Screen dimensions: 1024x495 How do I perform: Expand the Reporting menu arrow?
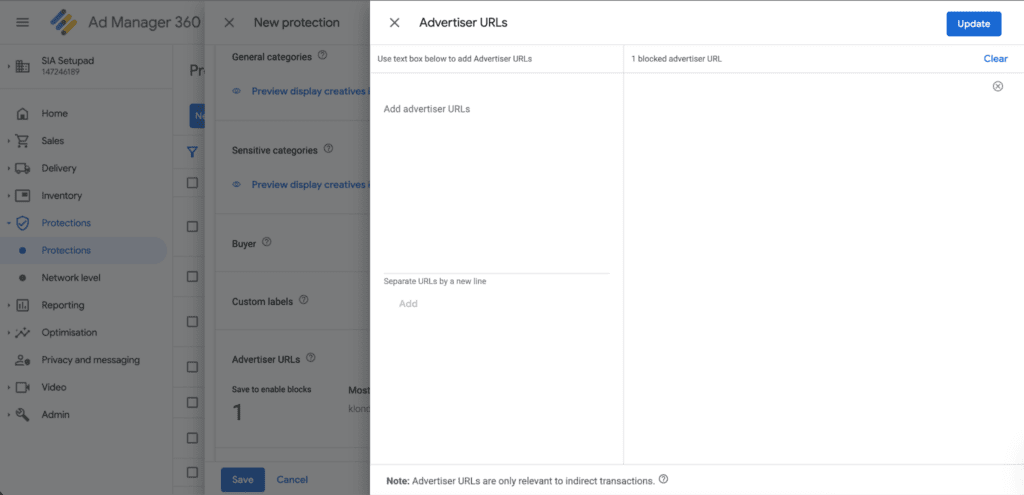click(x=8, y=306)
